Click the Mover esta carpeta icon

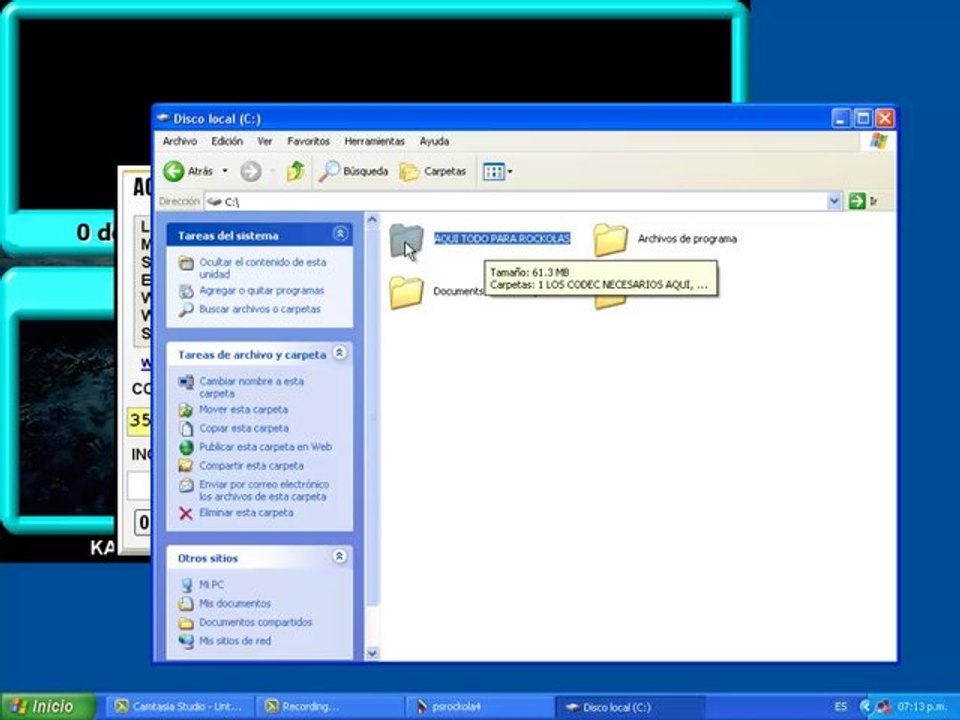click(x=186, y=410)
